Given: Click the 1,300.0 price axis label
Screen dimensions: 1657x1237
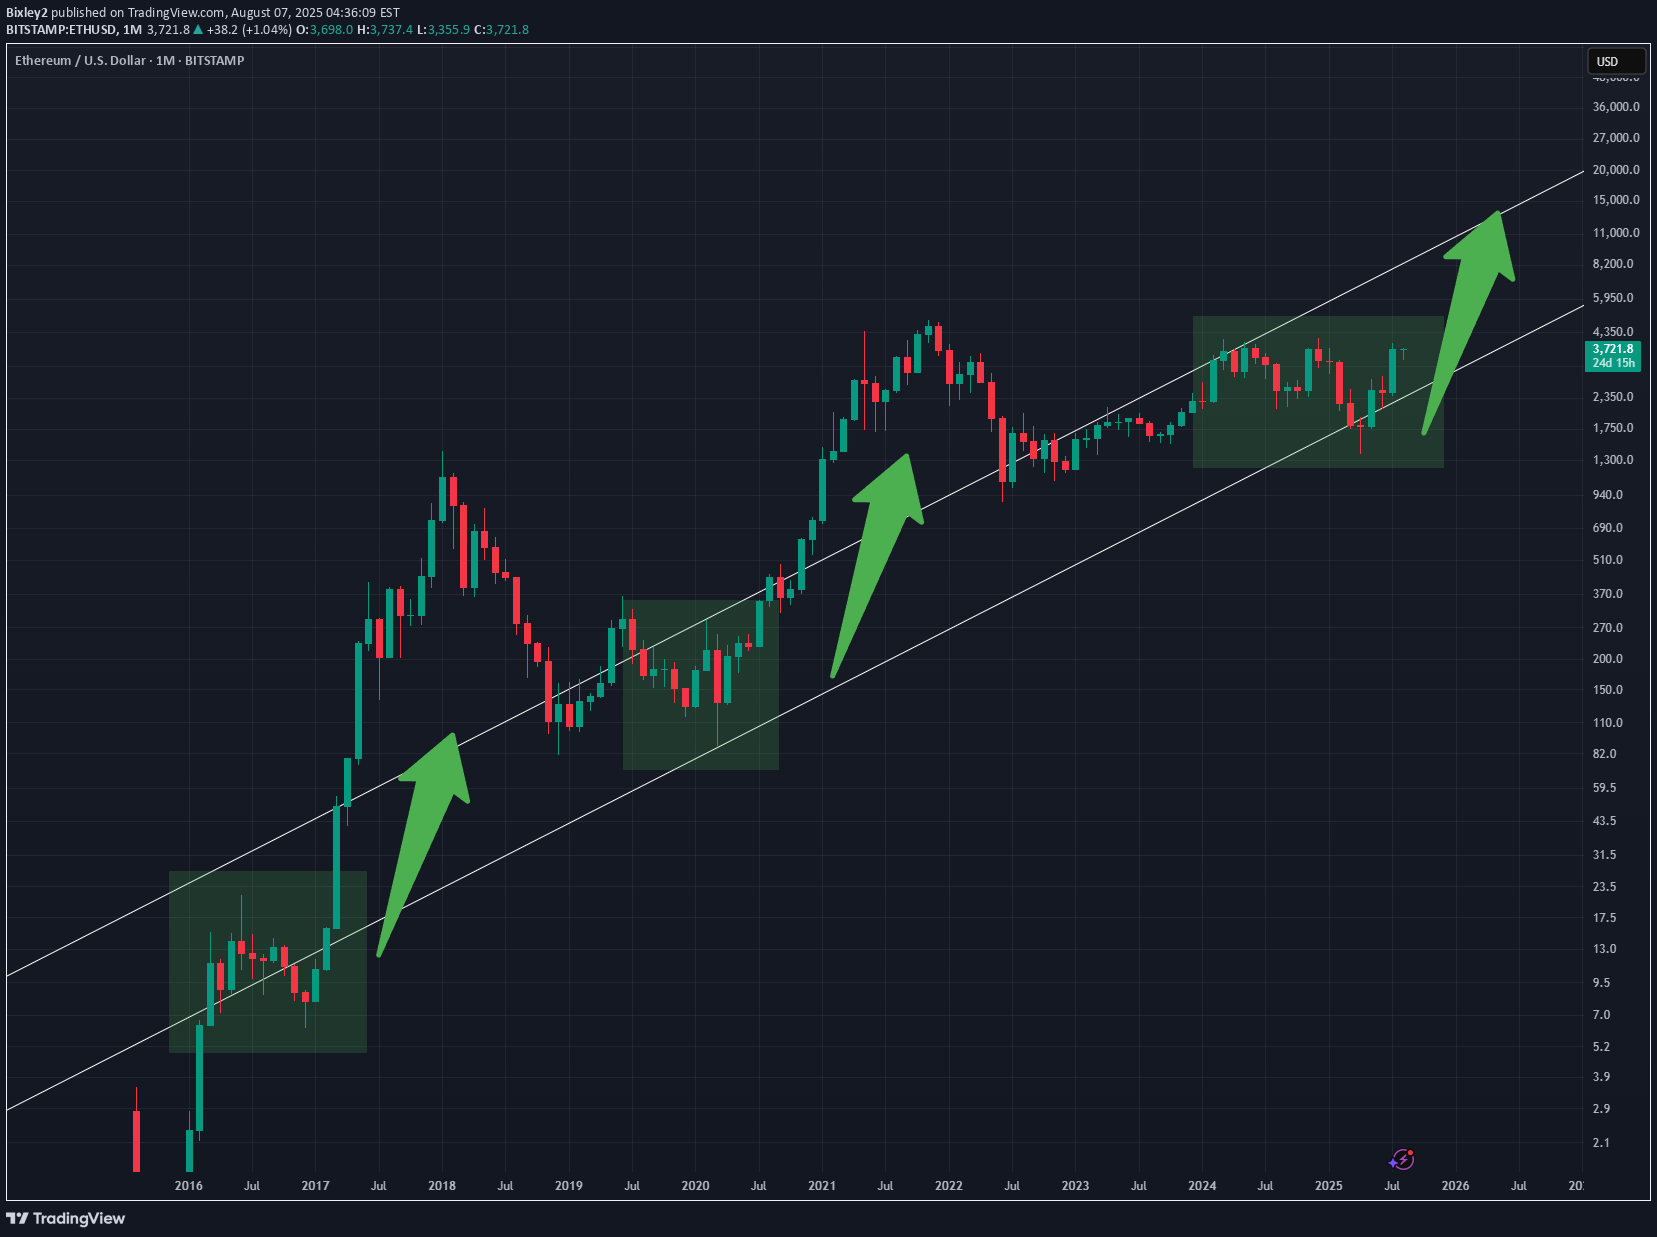Looking at the screenshot, I should [1613, 460].
